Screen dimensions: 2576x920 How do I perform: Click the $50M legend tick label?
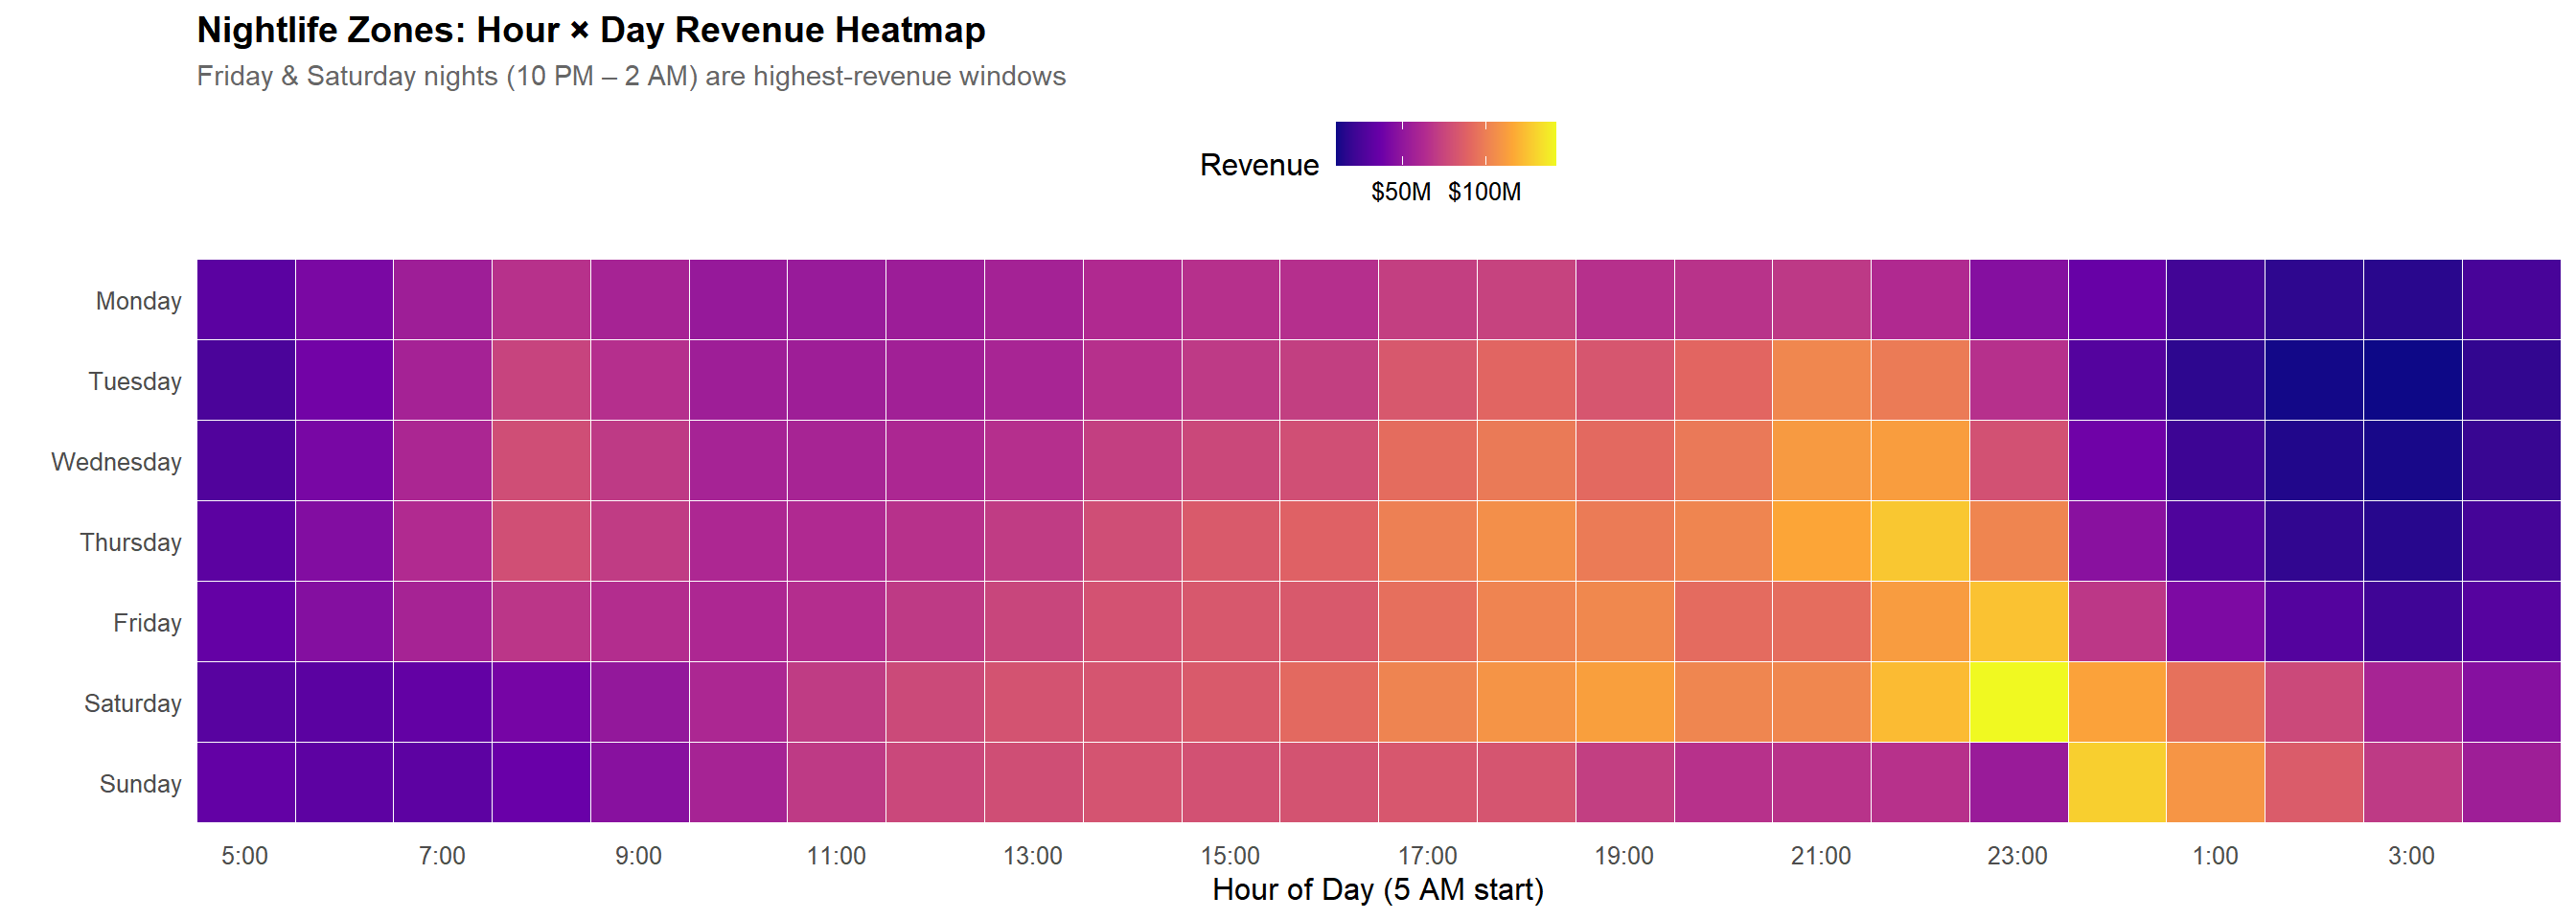click(1400, 192)
